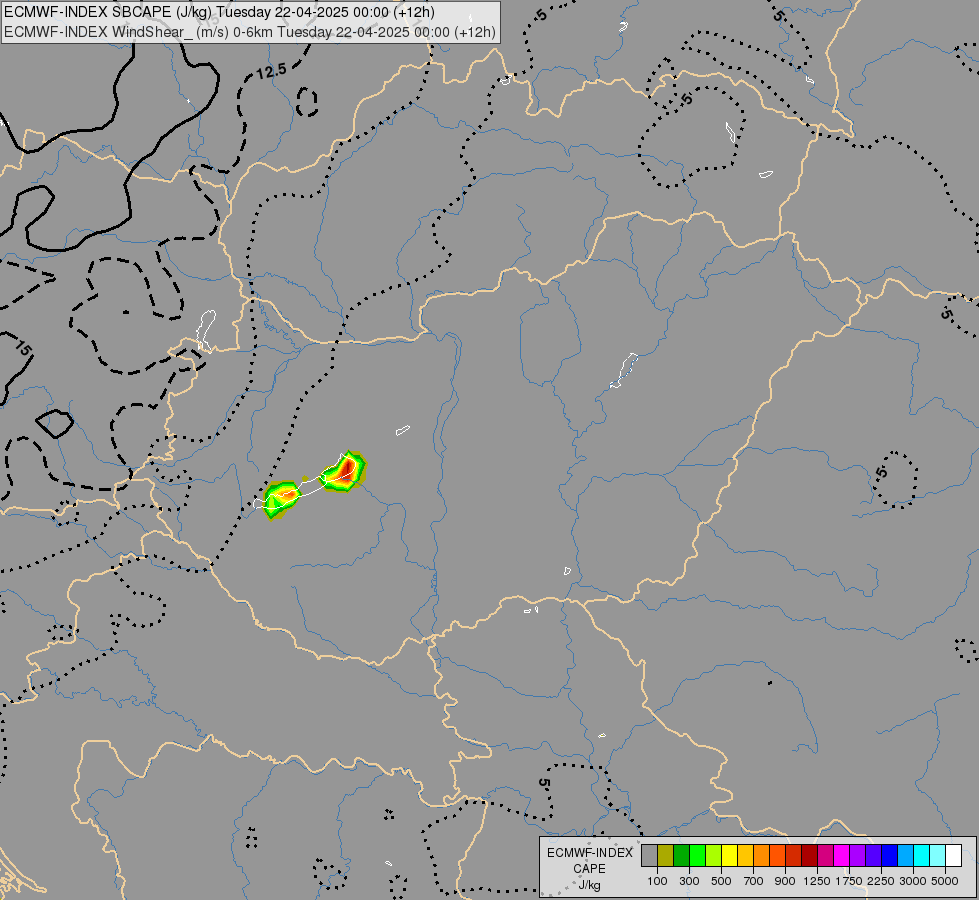The width and height of the screenshot is (979, 900).
Task: Click the legend value "1250"
Action: (x=817, y=881)
